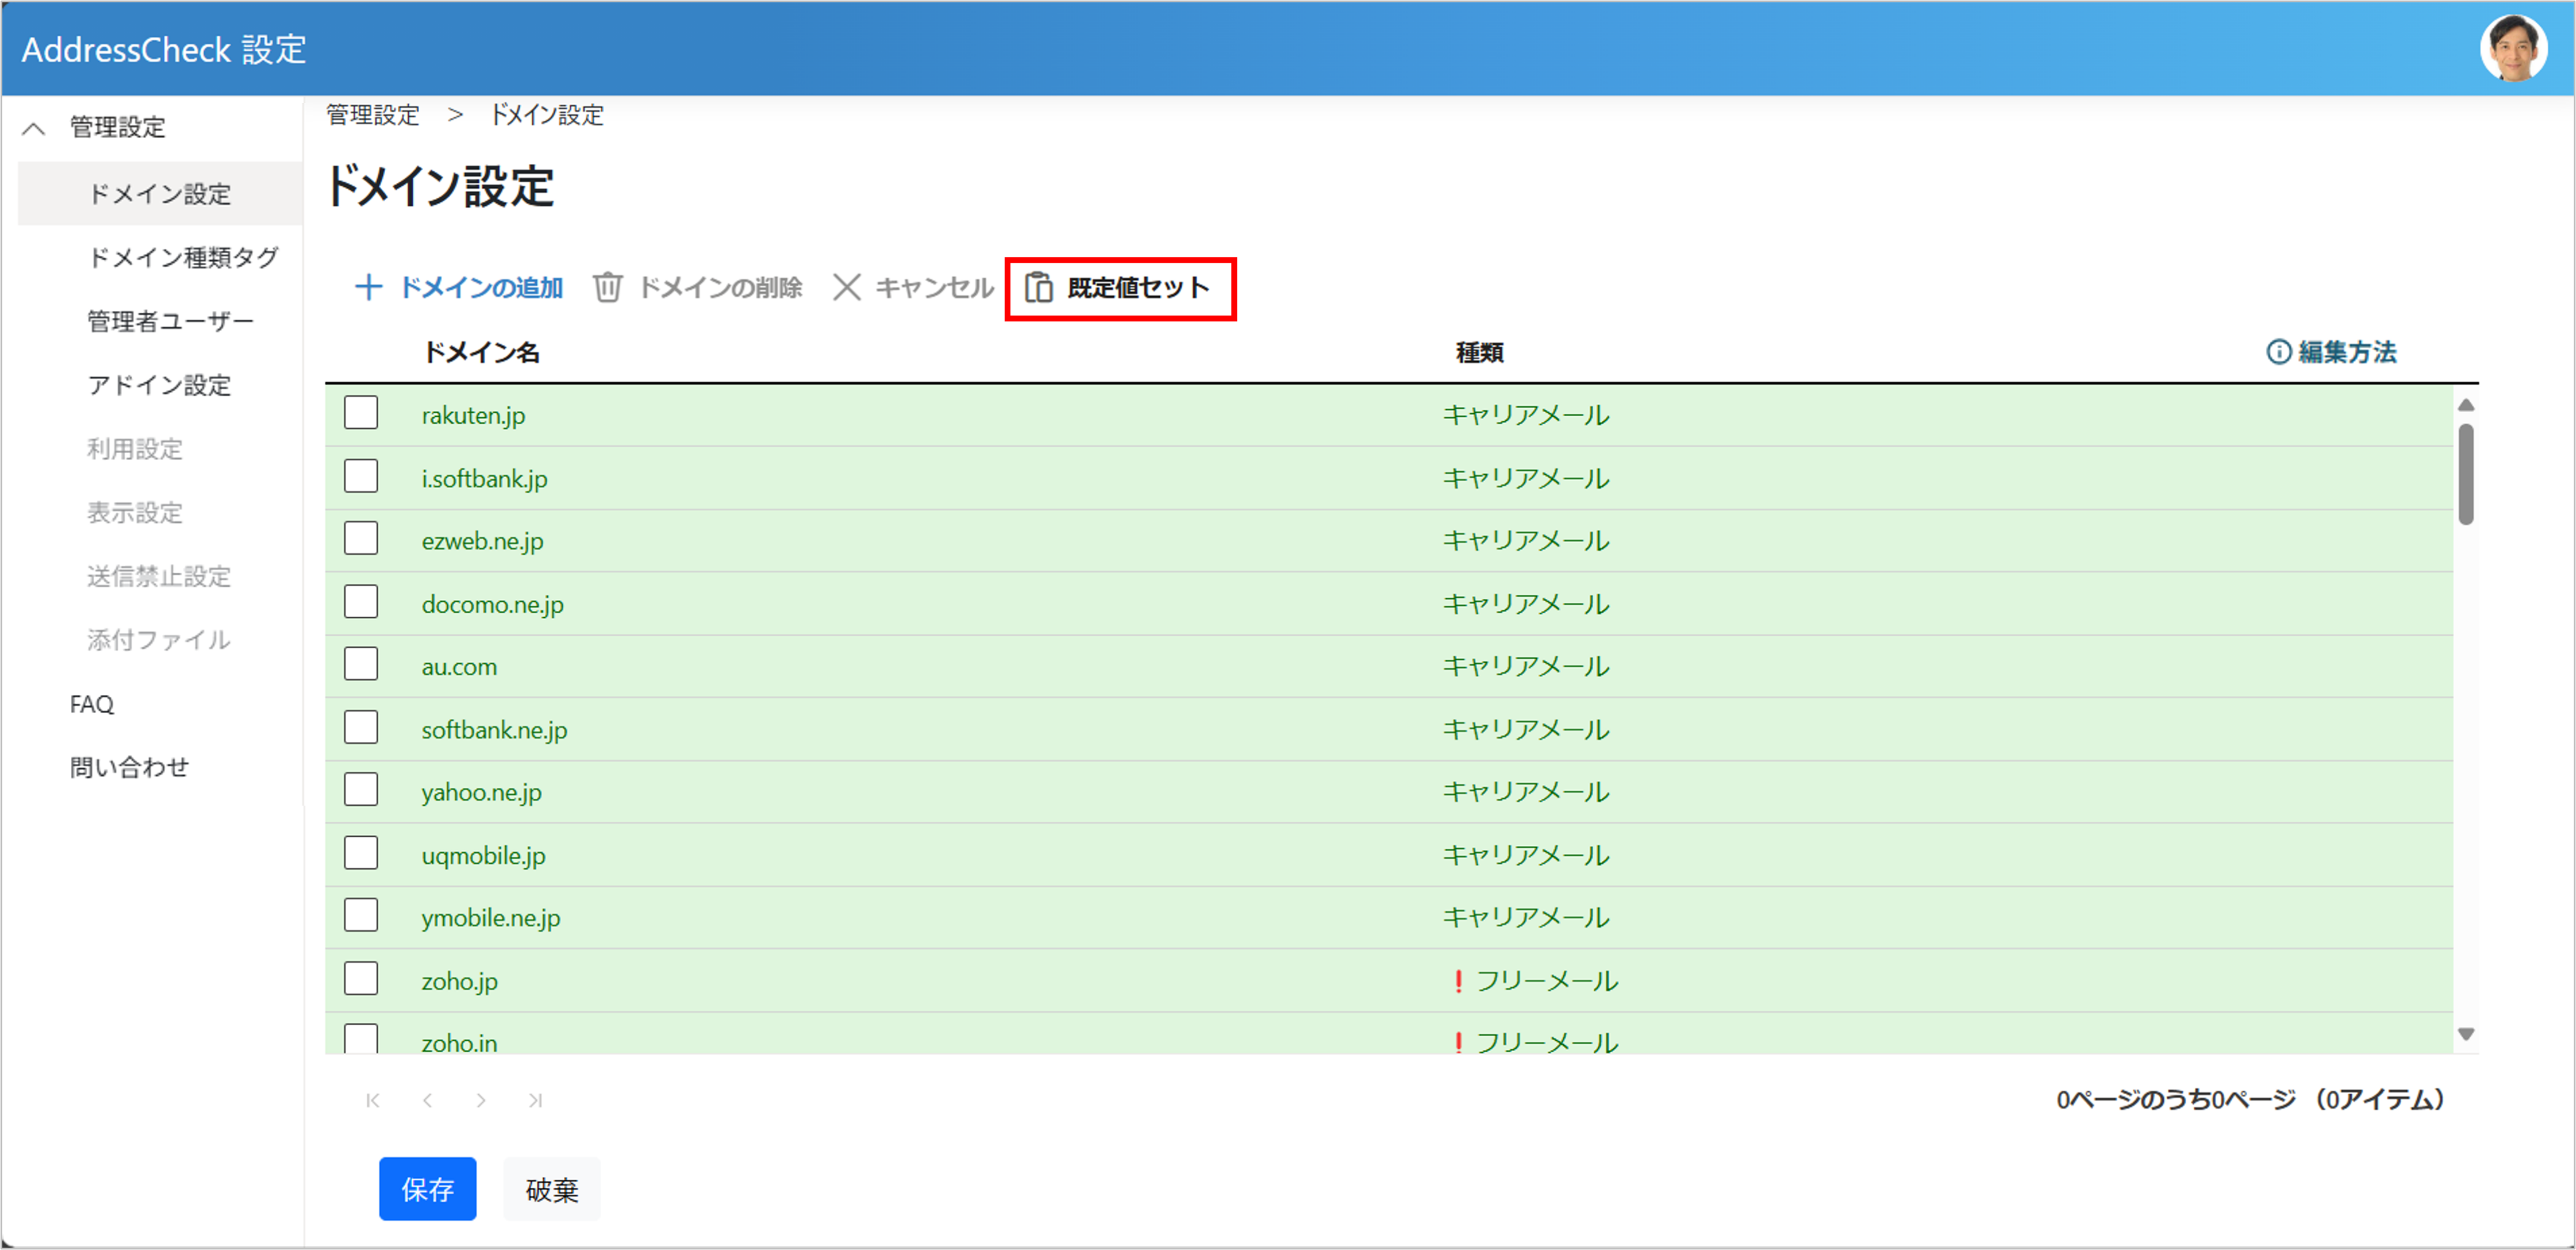Click the plus icon for ドメインの追加
The height and width of the screenshot is (1250, 2576).
point(368,288)
